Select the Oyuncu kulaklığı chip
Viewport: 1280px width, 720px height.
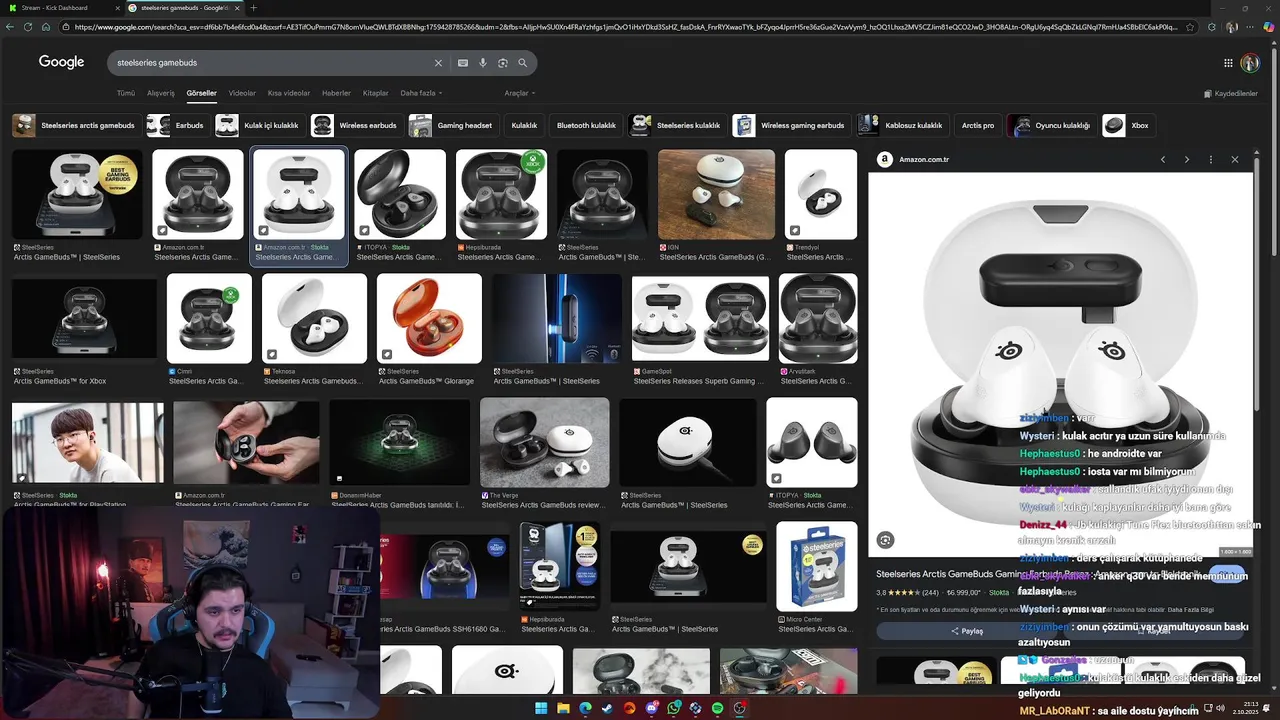click(x=1051, y=125)
